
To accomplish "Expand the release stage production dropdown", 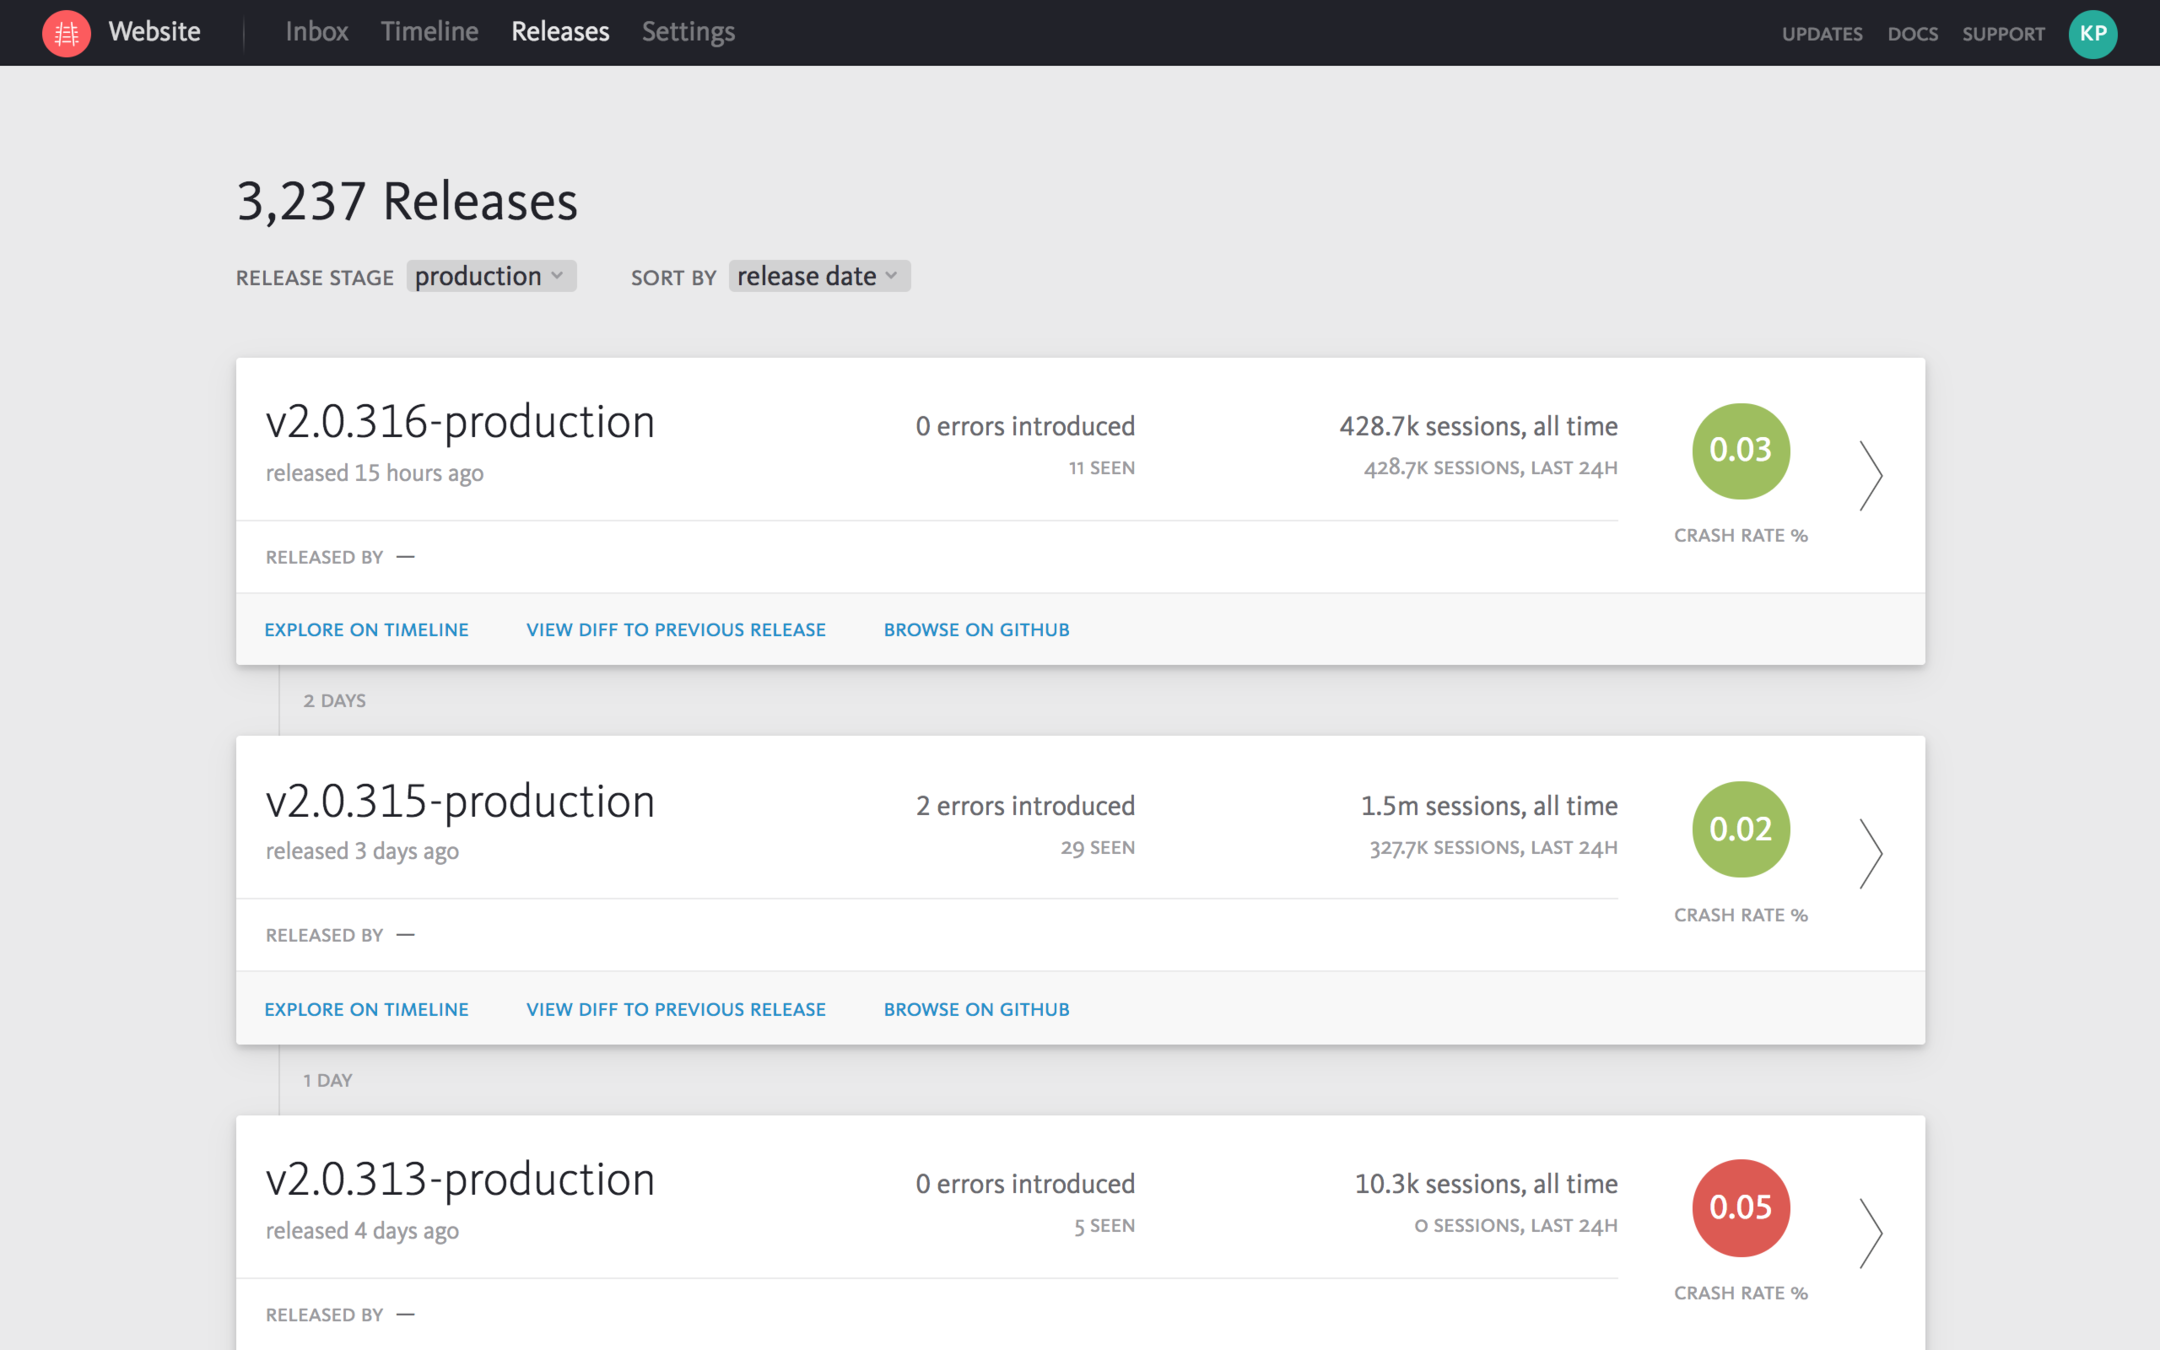I will pyautogui.click(x=490, y=276).
